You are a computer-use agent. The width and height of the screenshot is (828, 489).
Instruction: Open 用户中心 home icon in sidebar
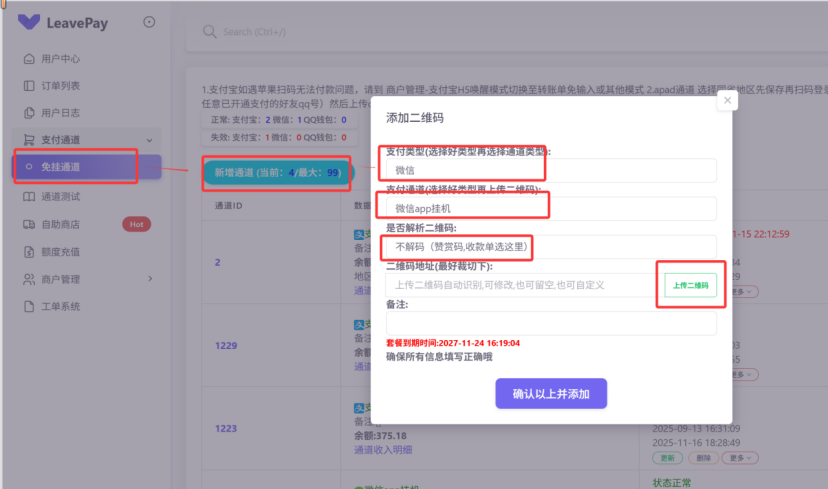[29, 59]
